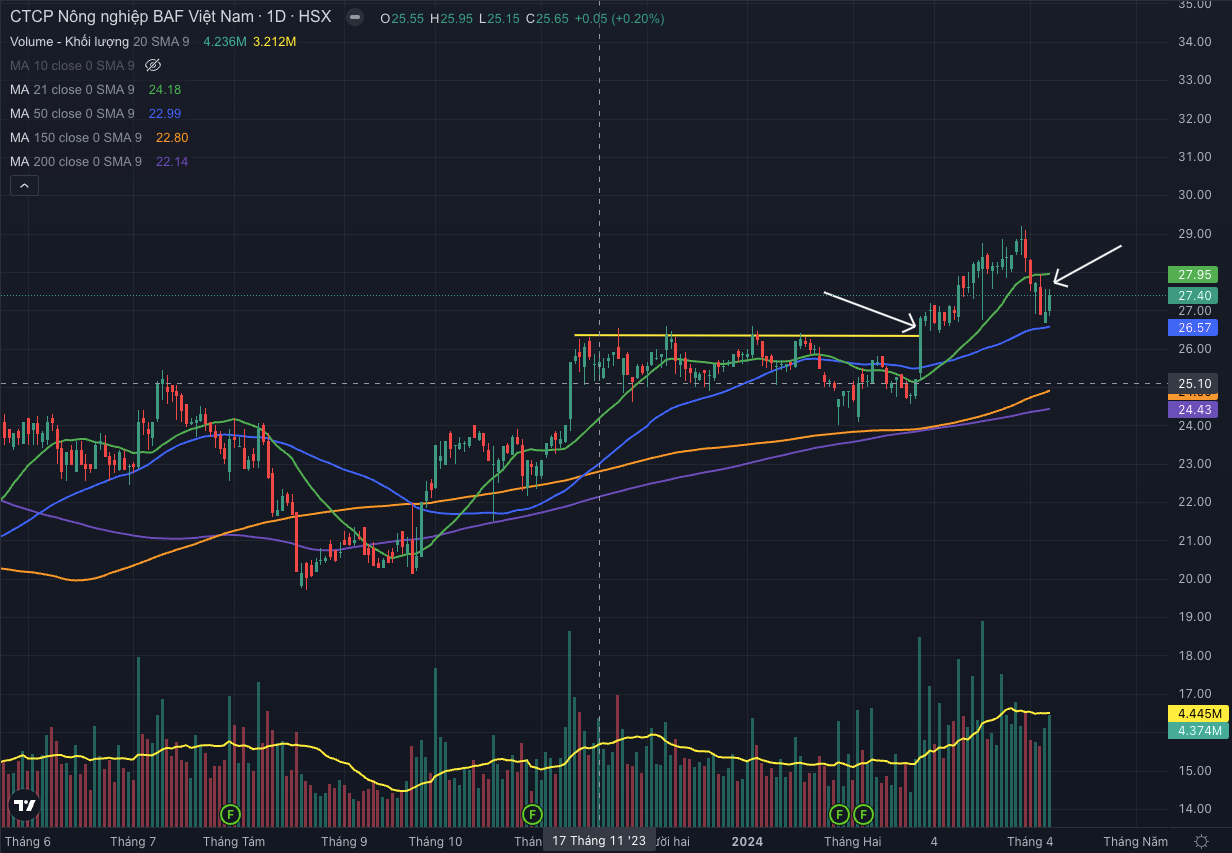Click the 27.40 last price label
Screen dimensions: 1232x853
click(1195, 296)
